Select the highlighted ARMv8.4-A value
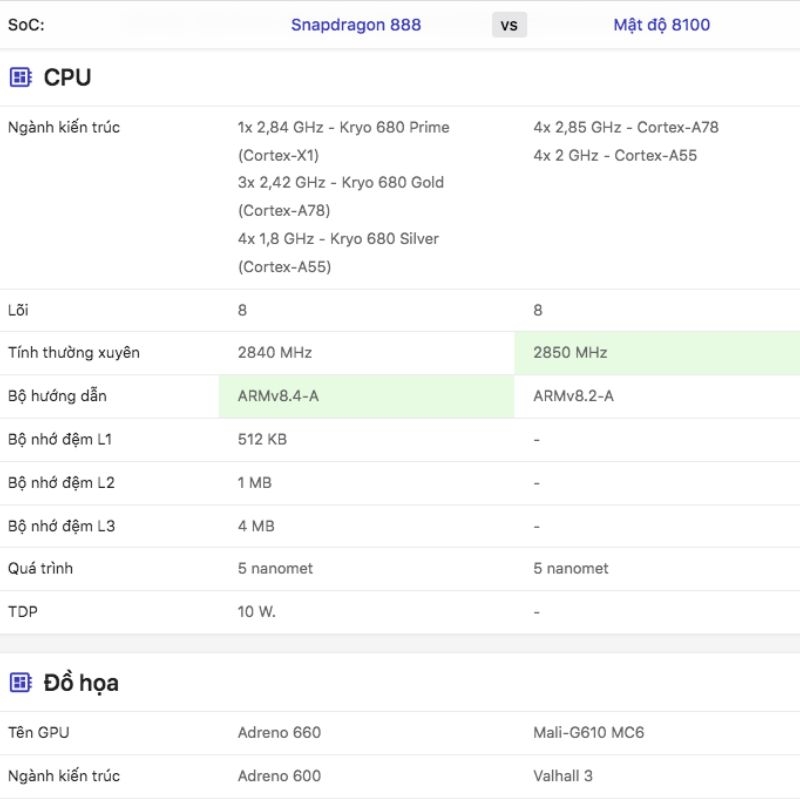This screenshot has height=800, width=800. coord(278,396)
